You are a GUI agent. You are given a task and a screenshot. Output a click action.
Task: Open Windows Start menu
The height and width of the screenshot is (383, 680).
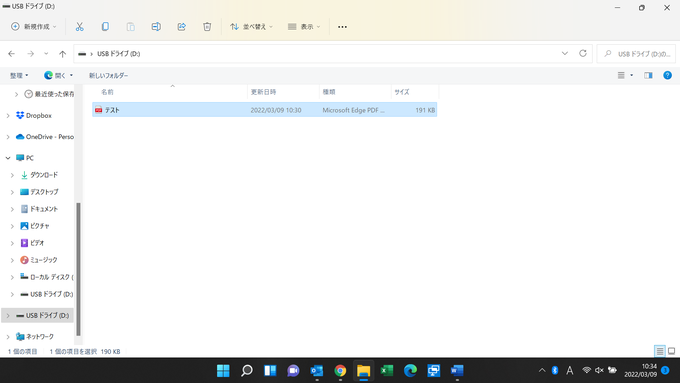pos(223,370)
